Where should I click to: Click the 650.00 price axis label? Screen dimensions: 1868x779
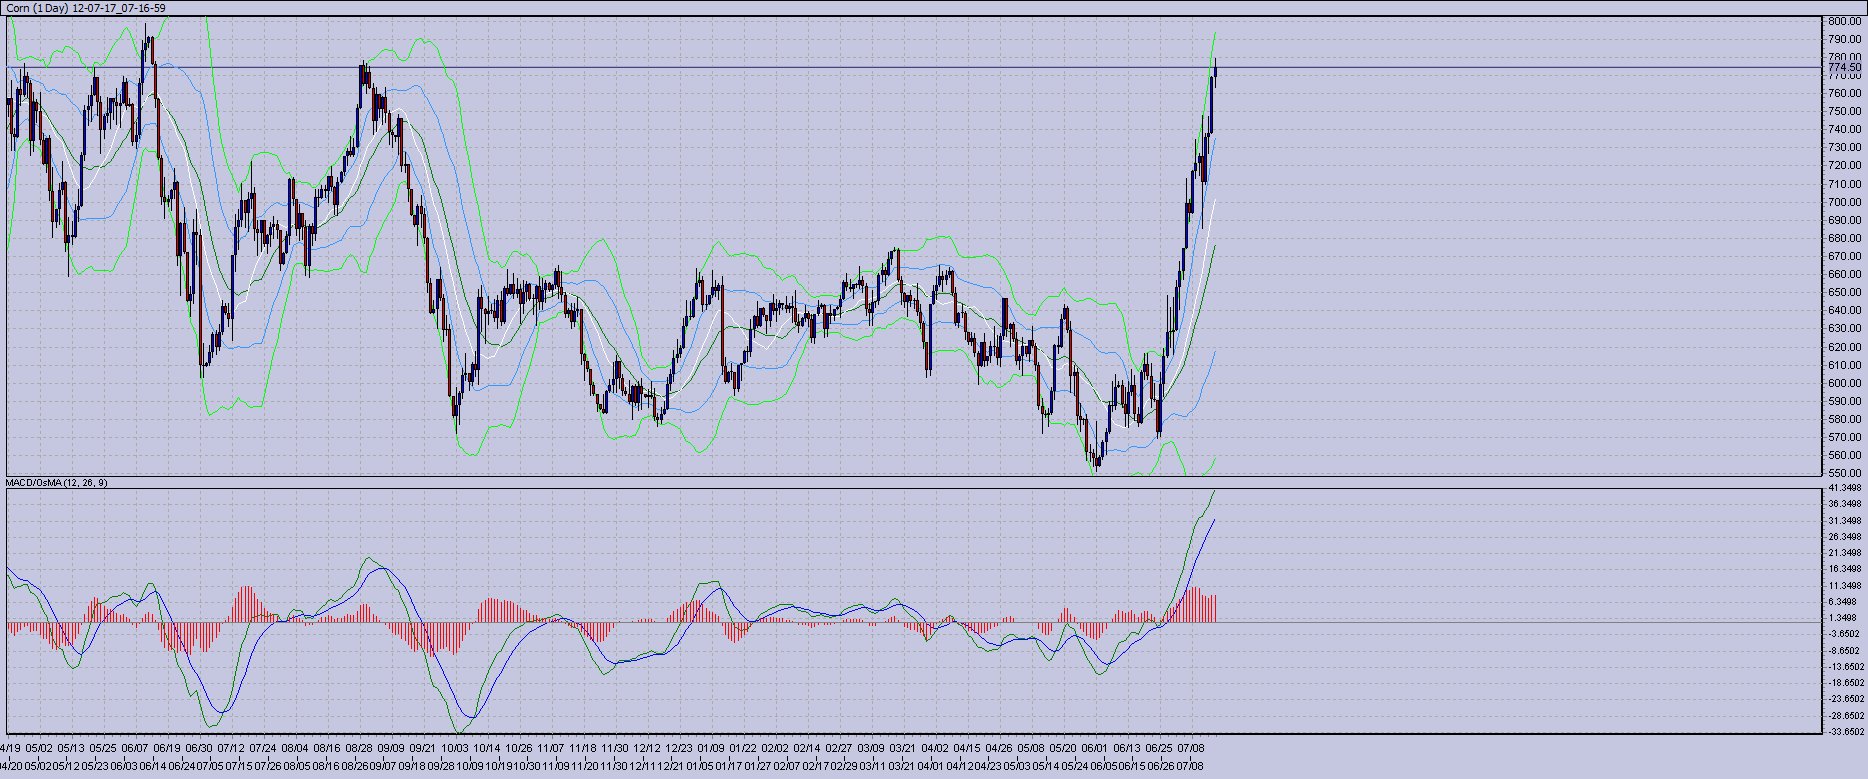(x=1843, y=293)
